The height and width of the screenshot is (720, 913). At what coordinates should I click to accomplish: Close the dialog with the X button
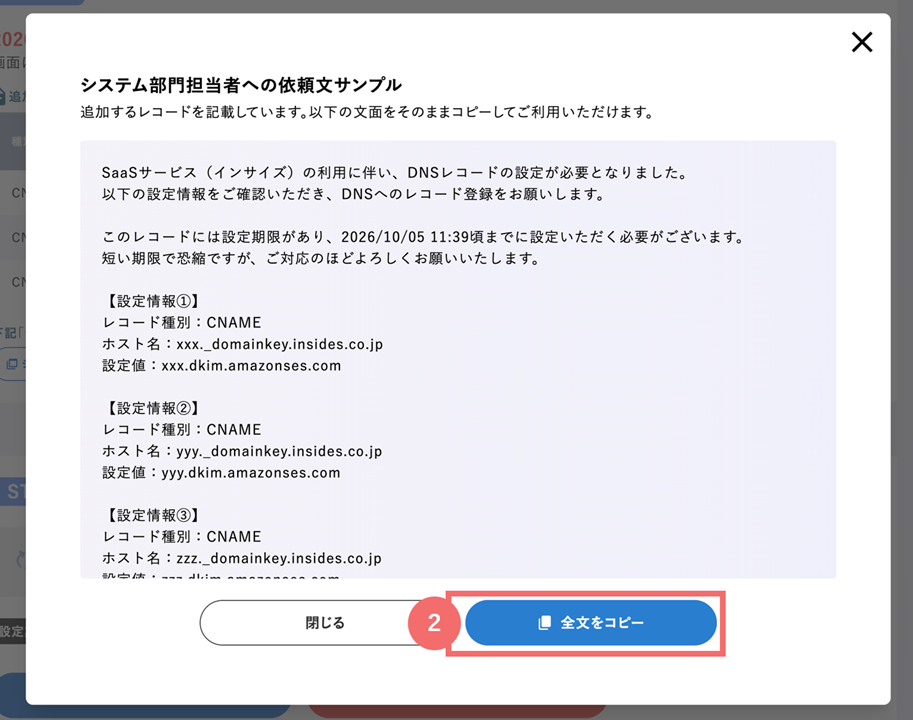point(862,42)
